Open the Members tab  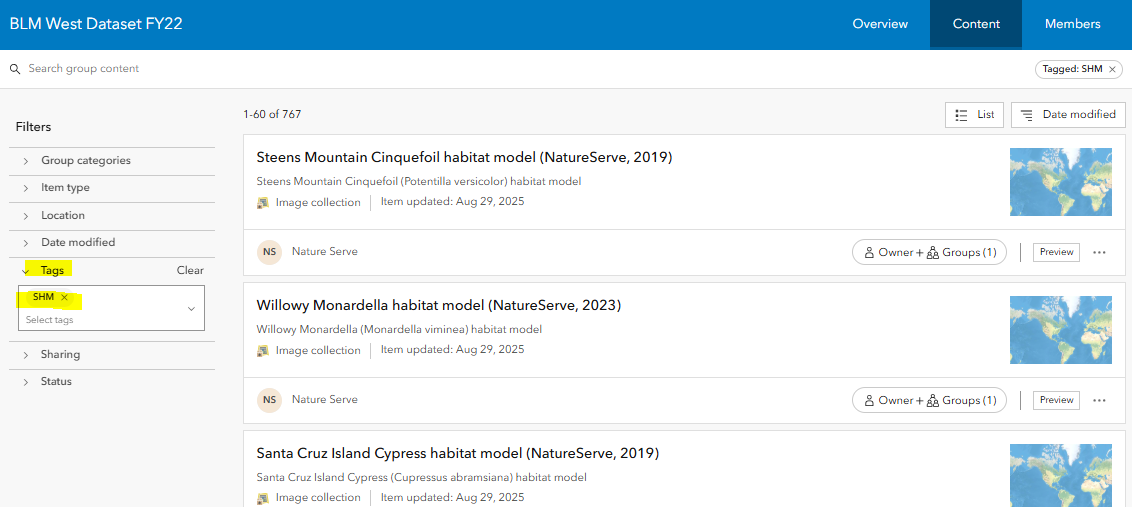tap(1072, 24)
